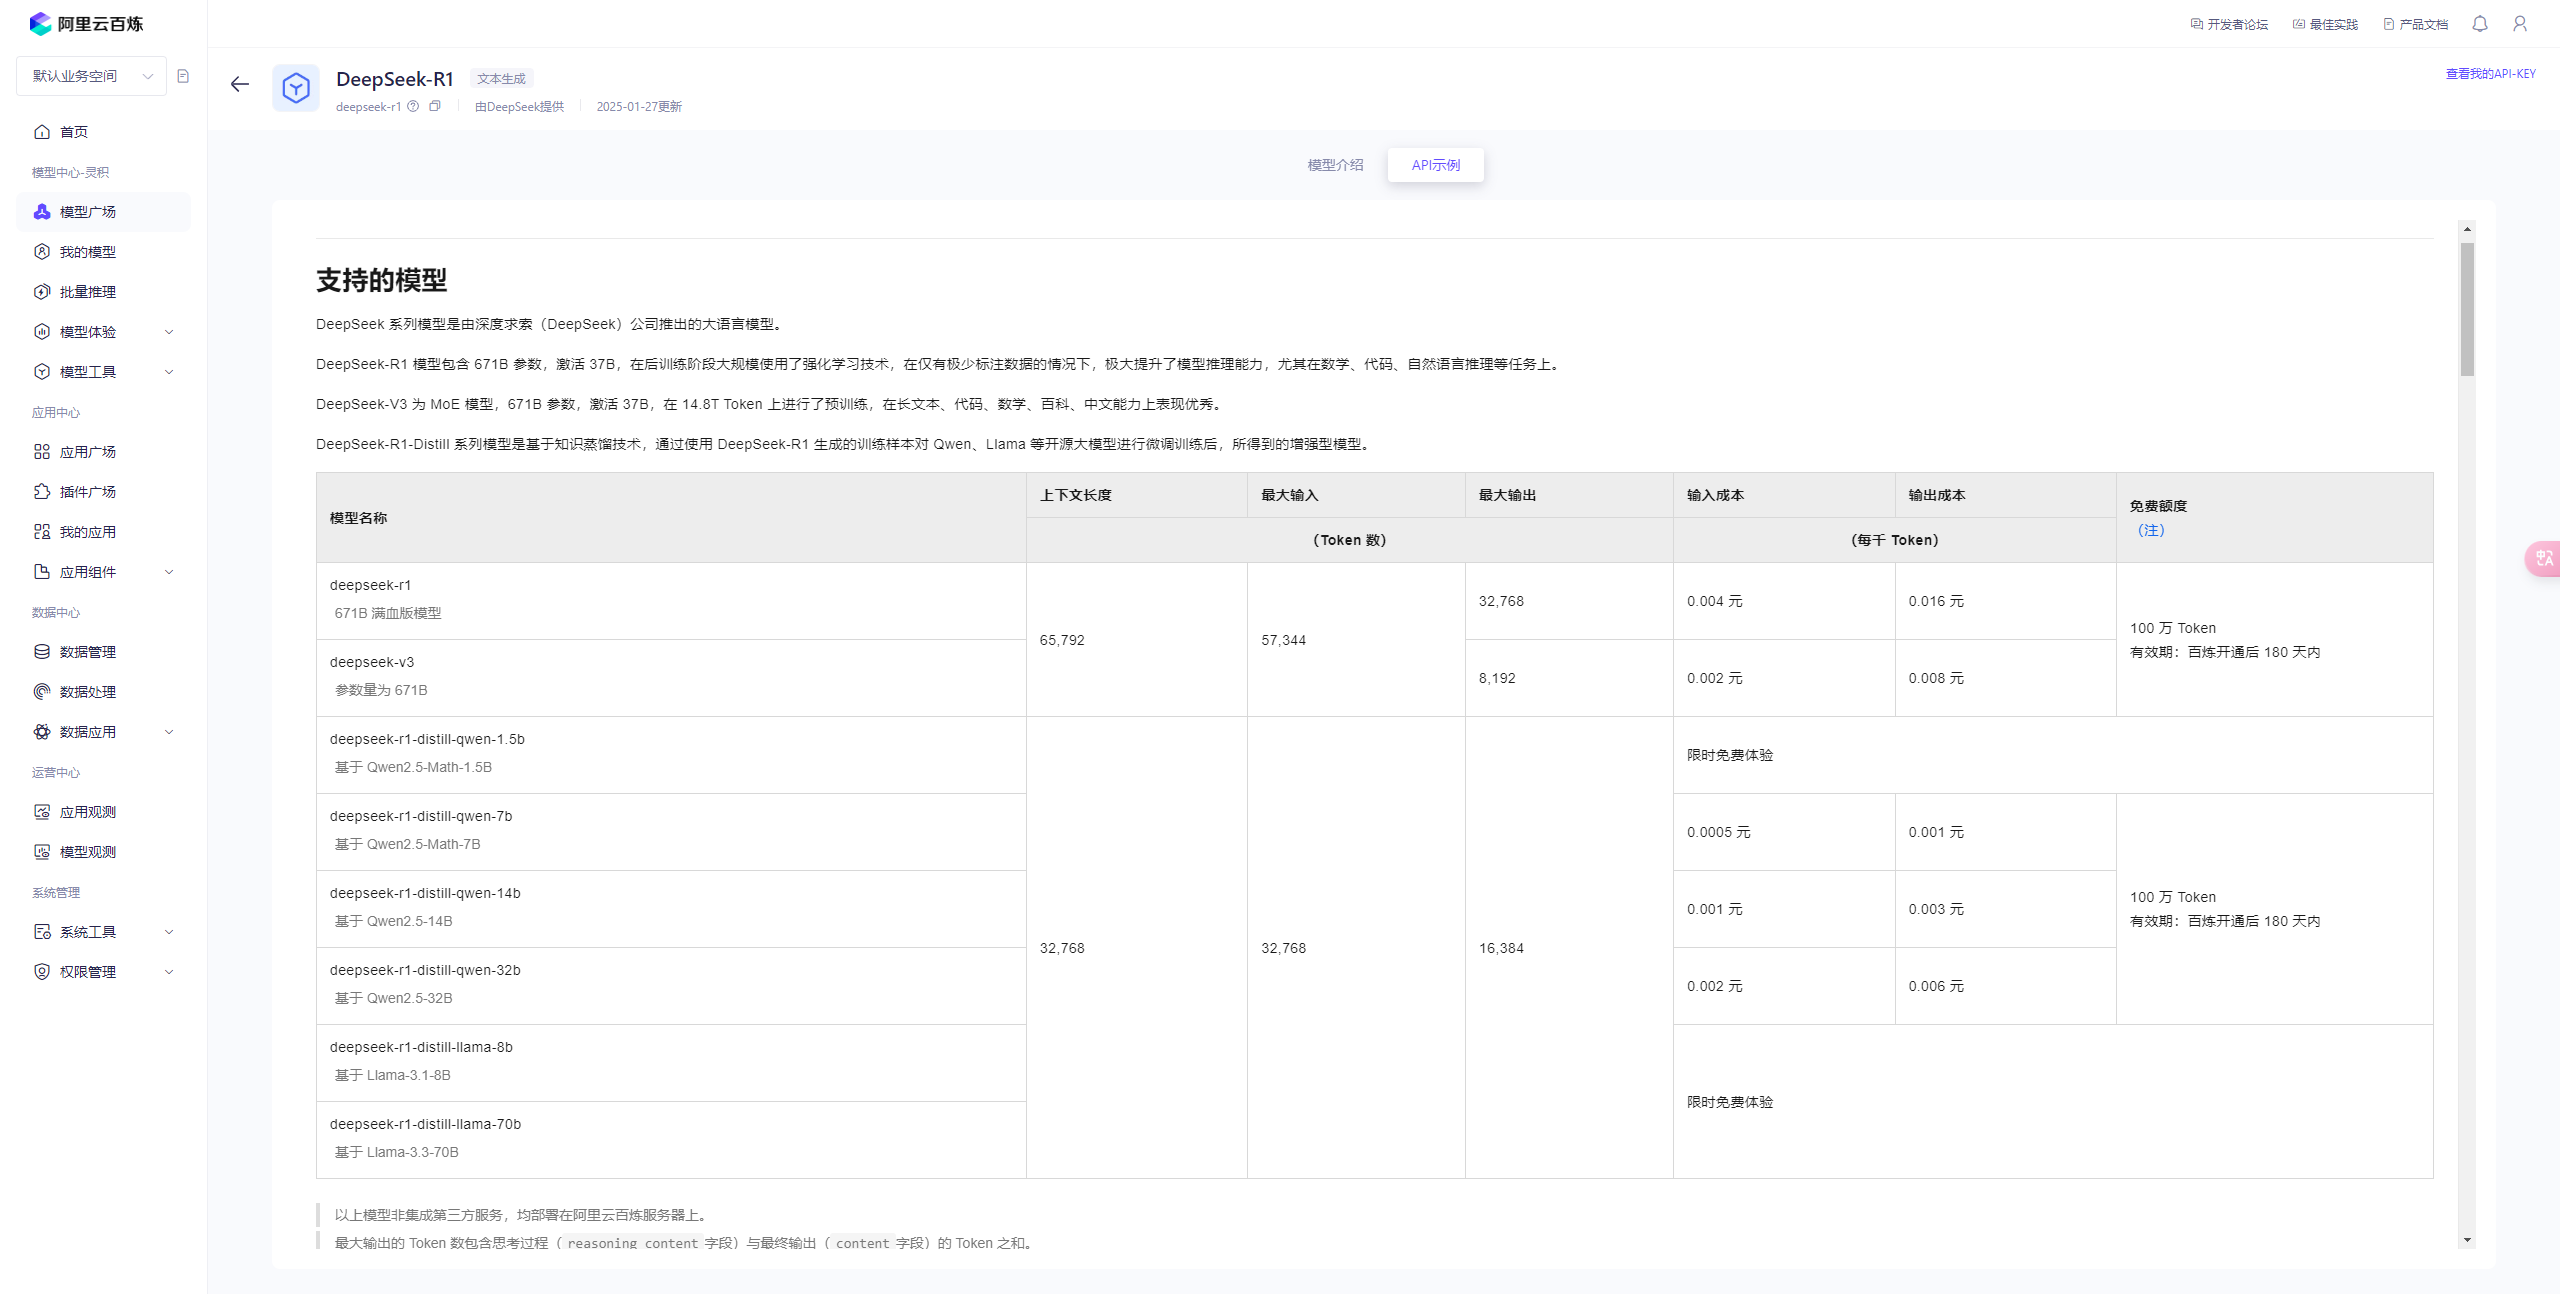Open 模型广场 in the sidebar
The width and height of the screenshot is (2560, 1294).
[103, 212]
